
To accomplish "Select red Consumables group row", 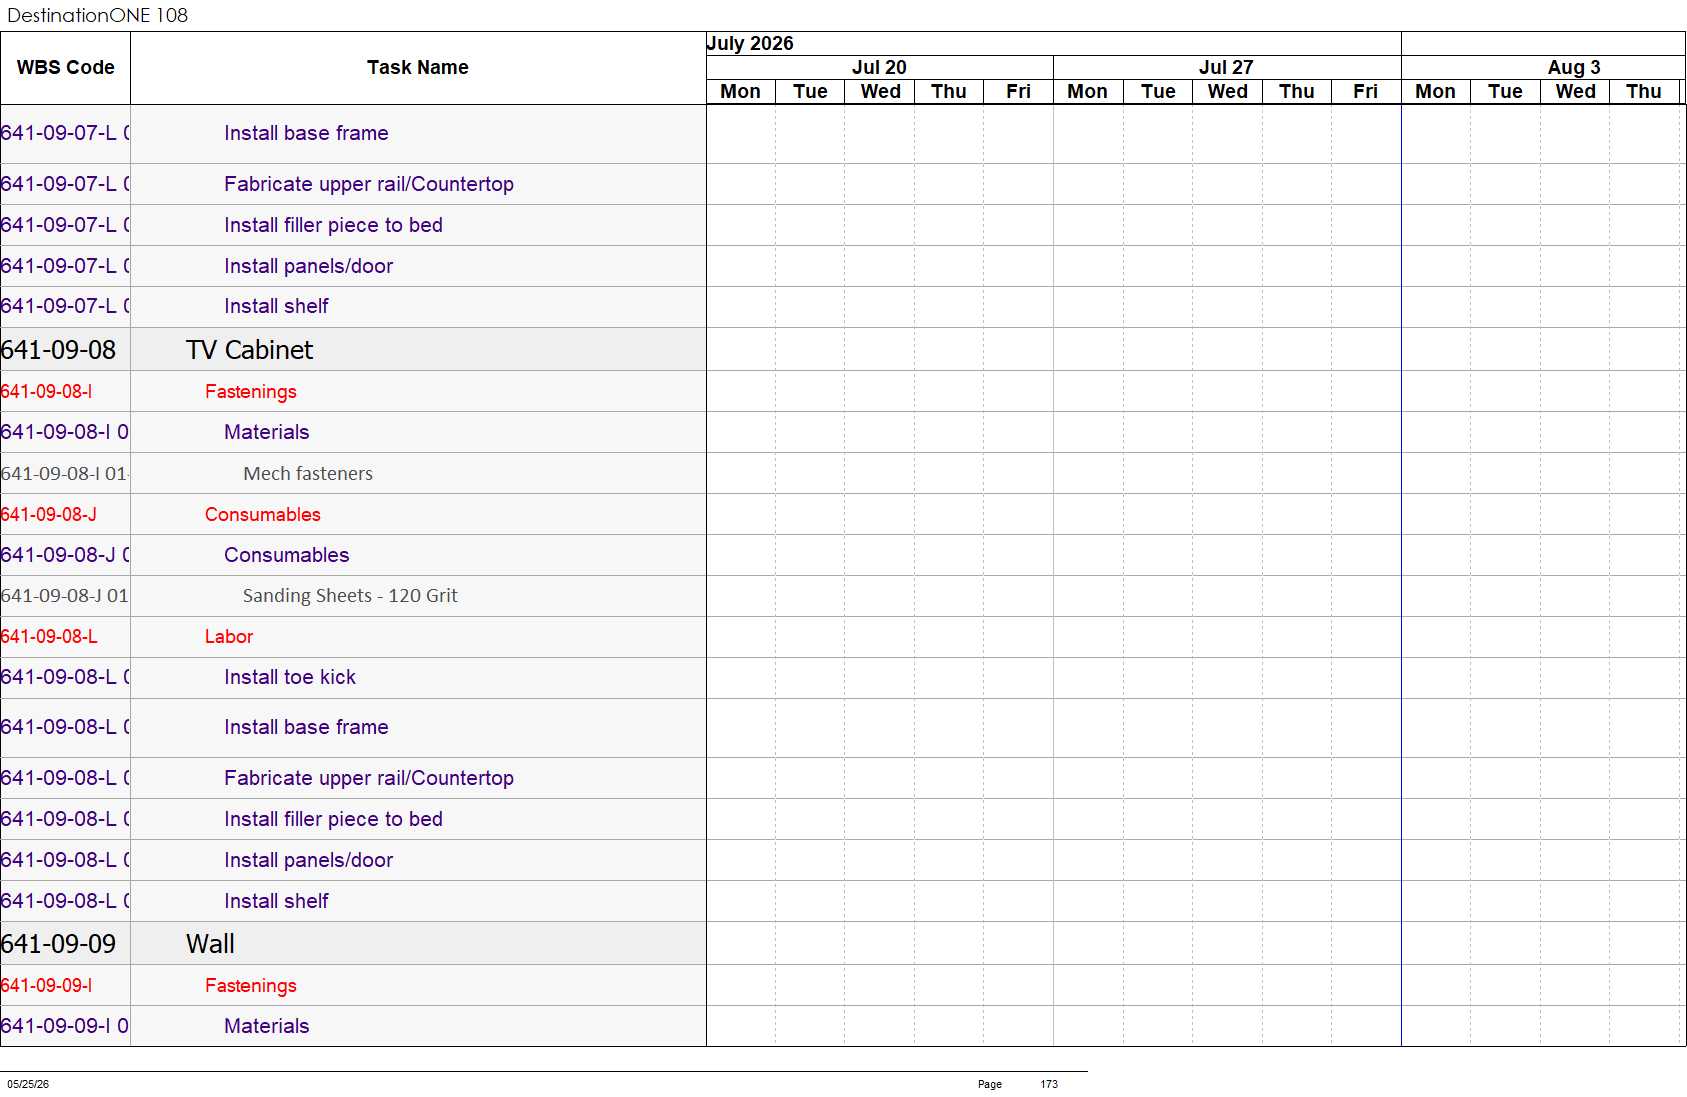I will (263, 515).
